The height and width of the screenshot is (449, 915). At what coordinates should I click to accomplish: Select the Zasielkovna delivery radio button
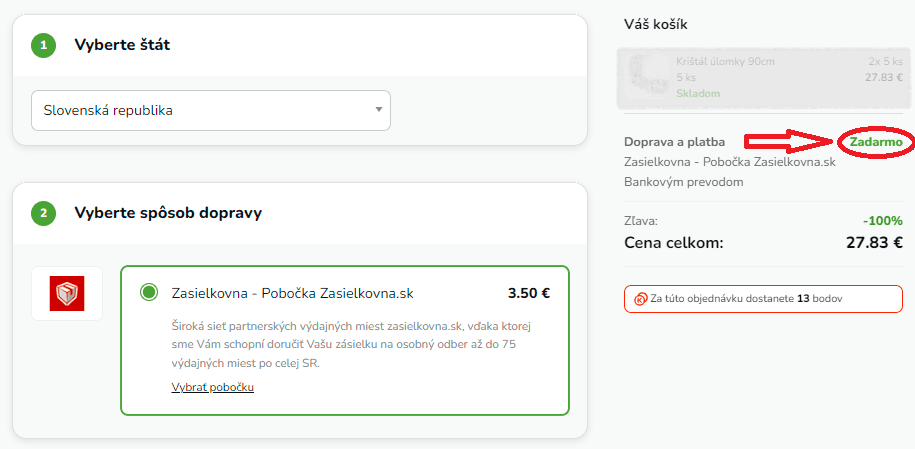(149, 293)
